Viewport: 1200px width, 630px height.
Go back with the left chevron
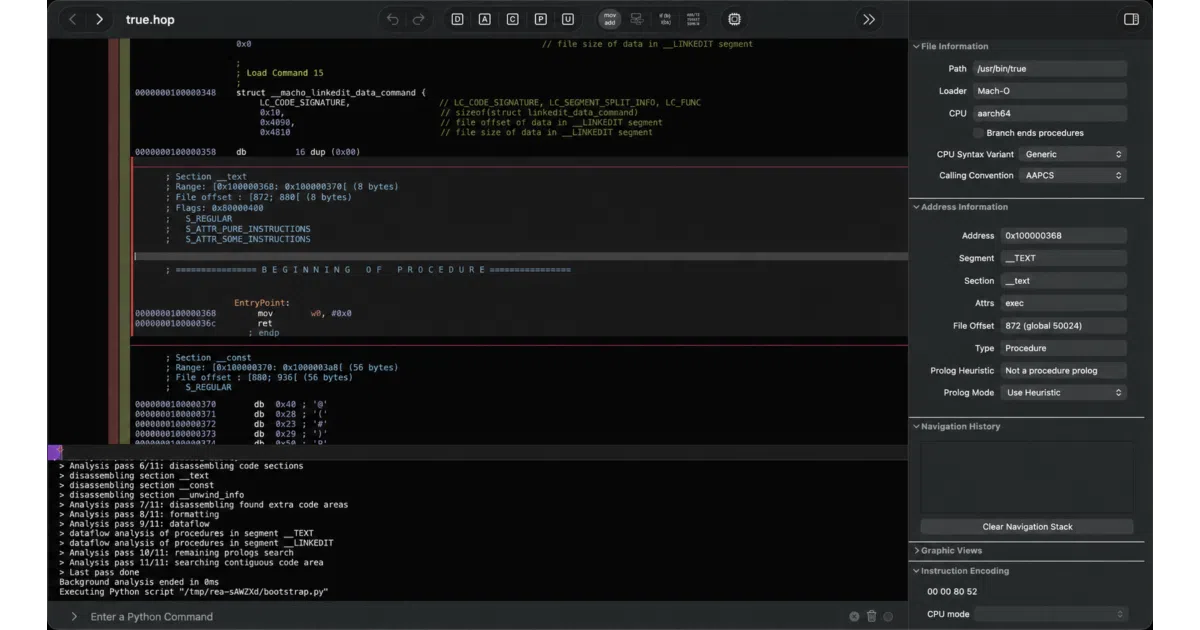click(72, 19)
